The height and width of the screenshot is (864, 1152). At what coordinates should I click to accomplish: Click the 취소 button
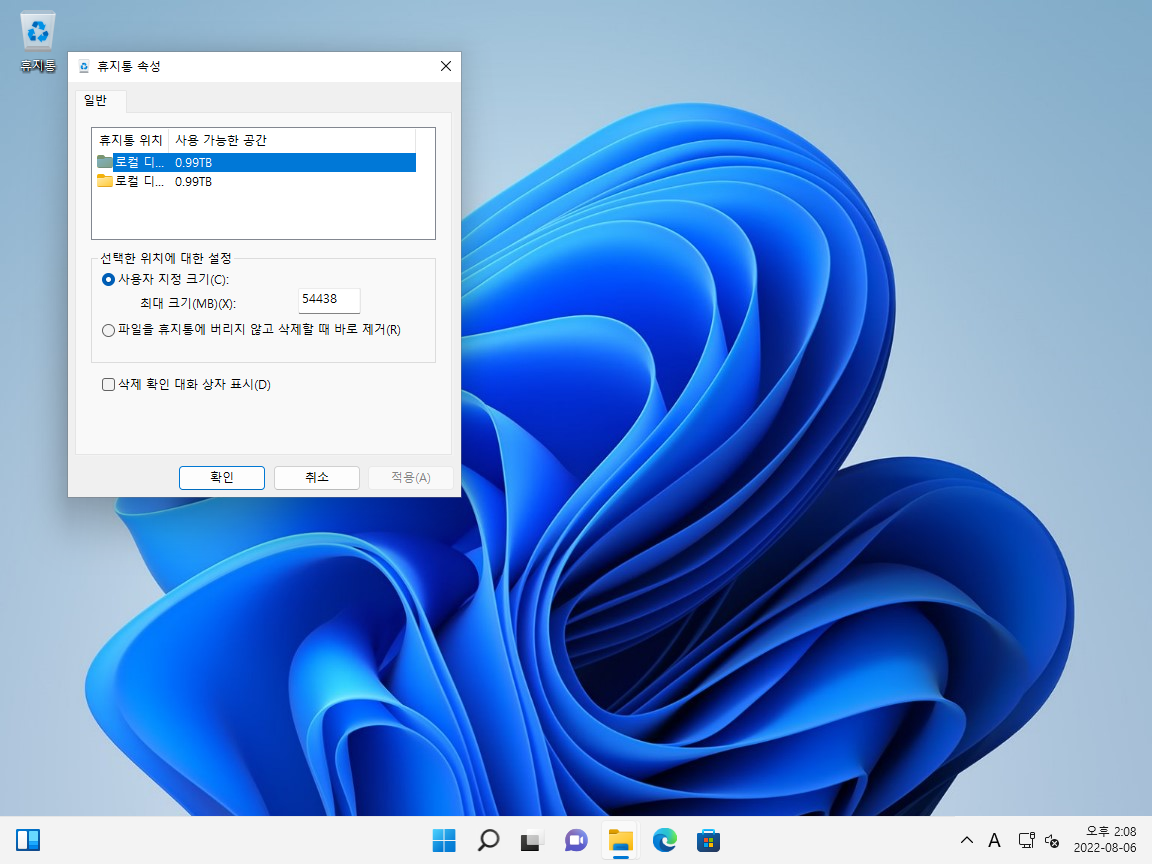point(317,478)
